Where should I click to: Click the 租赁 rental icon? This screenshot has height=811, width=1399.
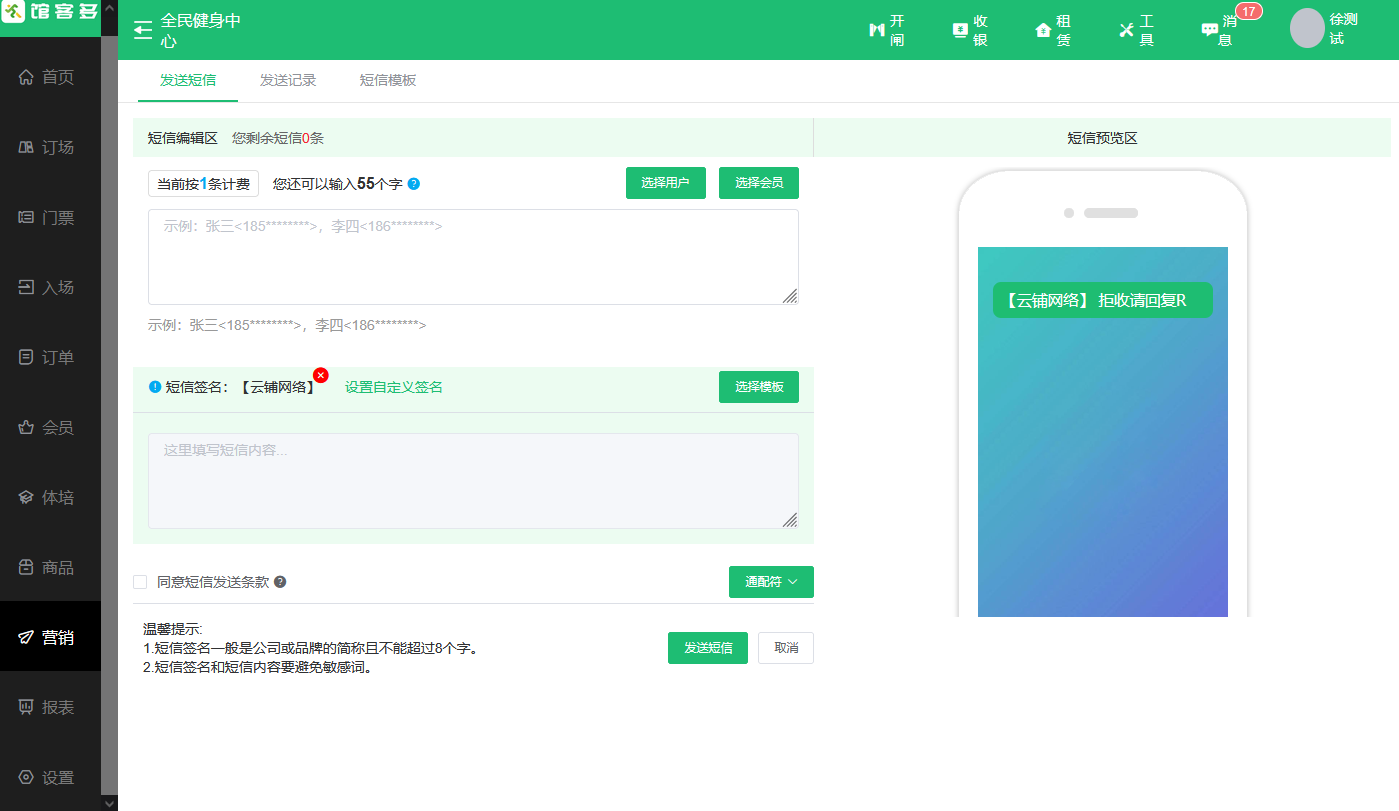(x=1043, y=30)
